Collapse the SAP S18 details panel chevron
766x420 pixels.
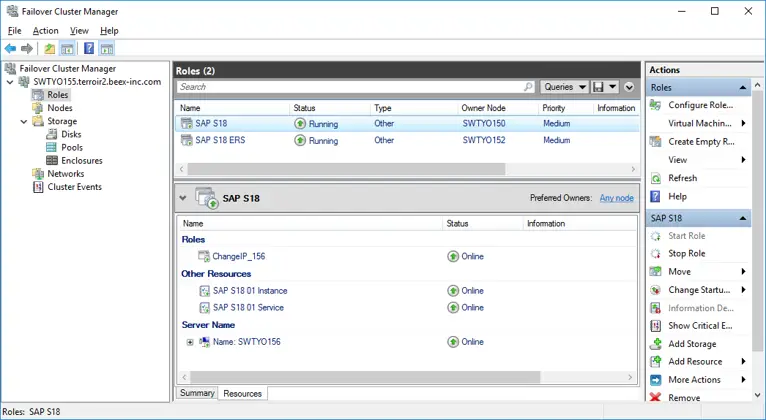[x=183, y=198]
